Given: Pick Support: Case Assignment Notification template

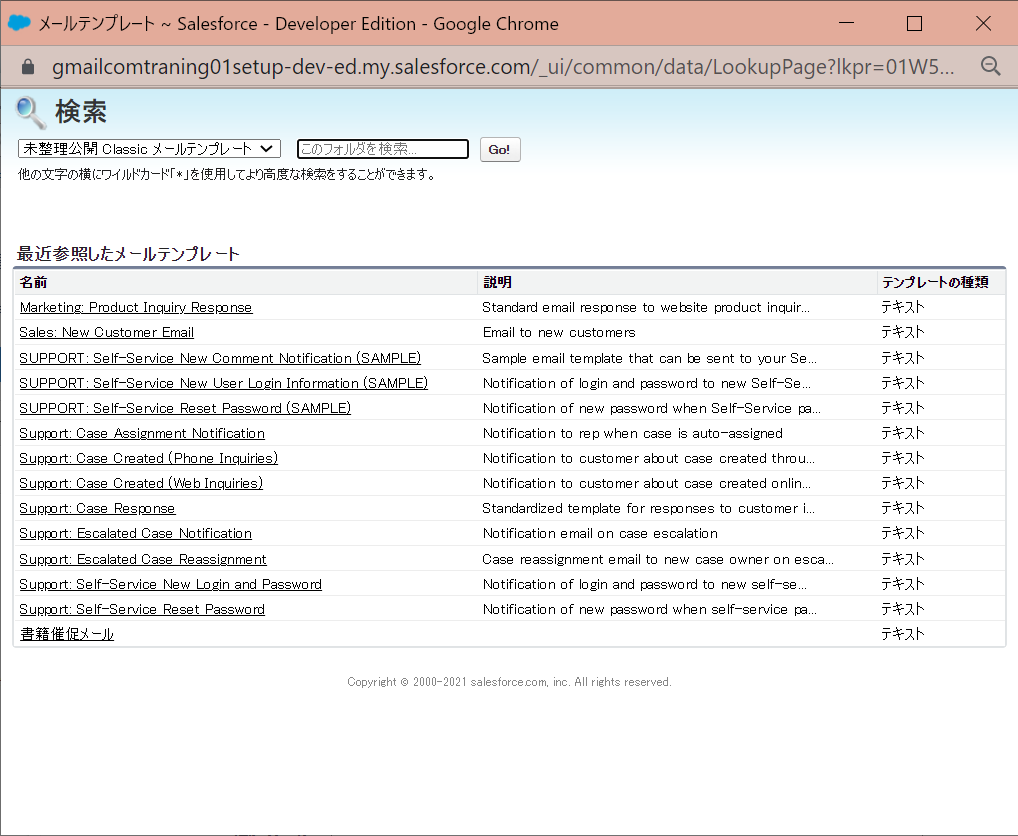Looking at the screenshot, I should [142, 433].
